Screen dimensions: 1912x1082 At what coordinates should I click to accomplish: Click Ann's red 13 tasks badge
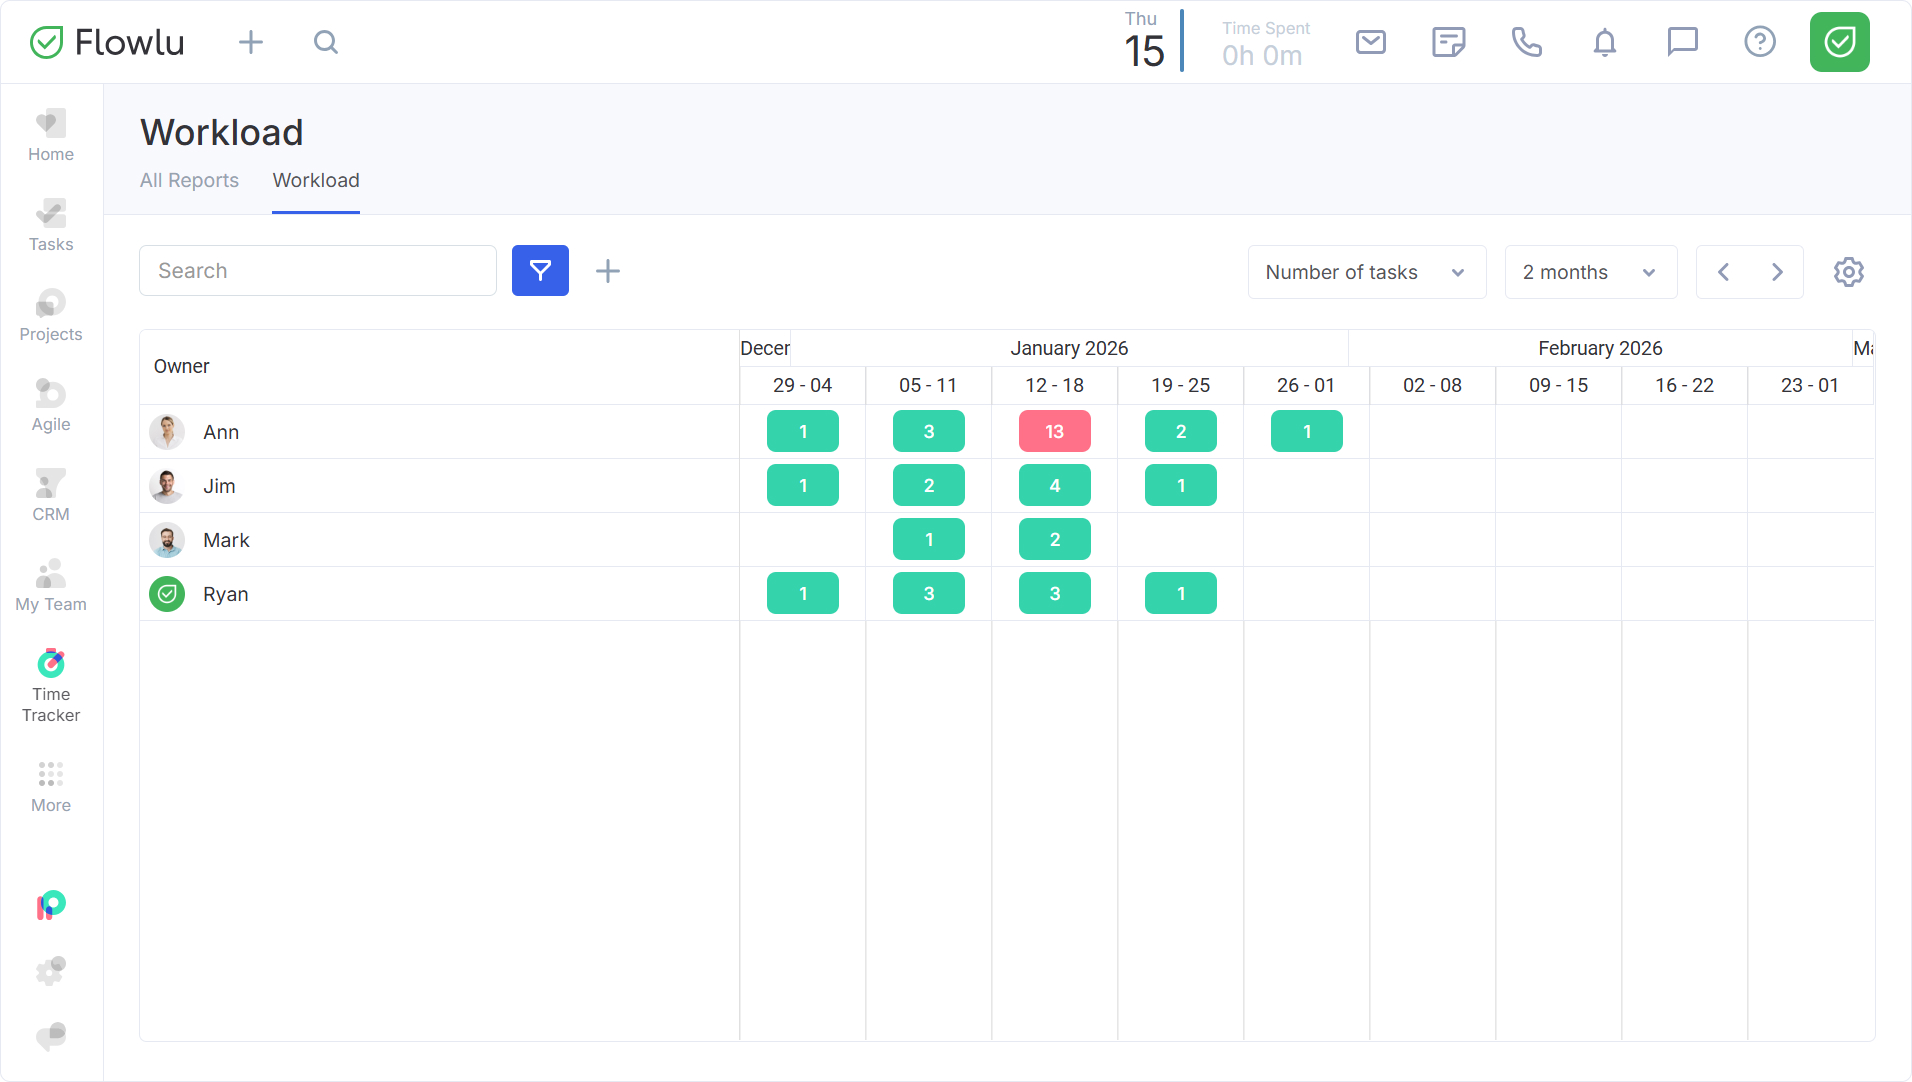pos(1054,432)
